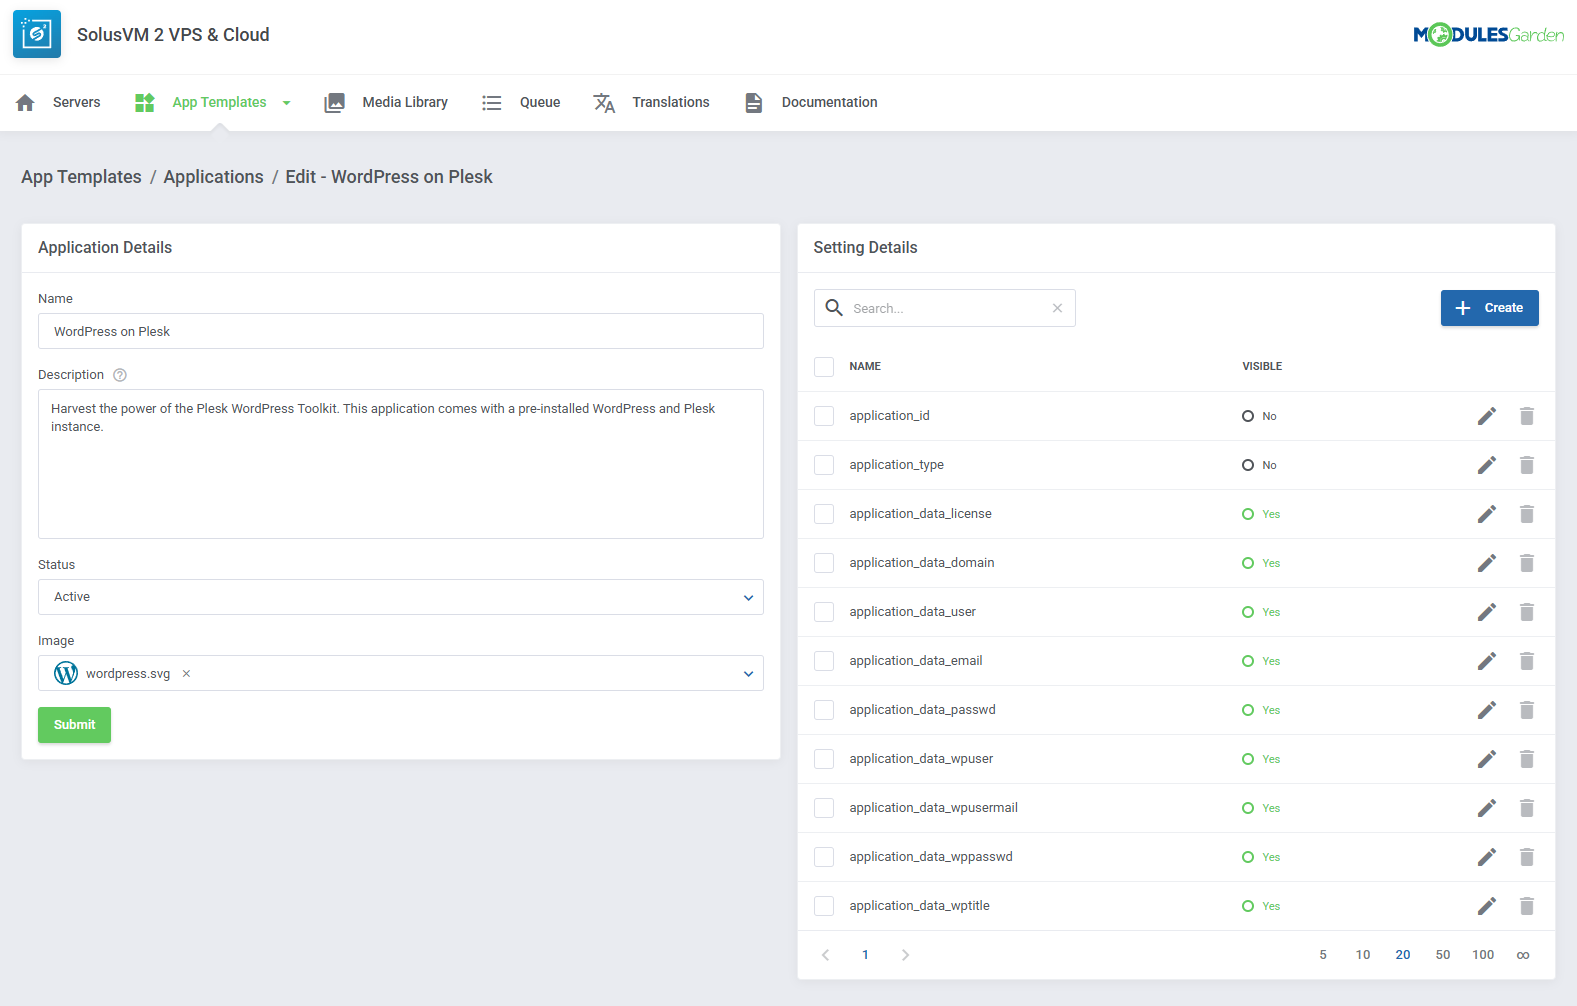1577x1006 pixels.
Task: Click the edit pencil for application_id
Action: click(x=1486, y=416)
